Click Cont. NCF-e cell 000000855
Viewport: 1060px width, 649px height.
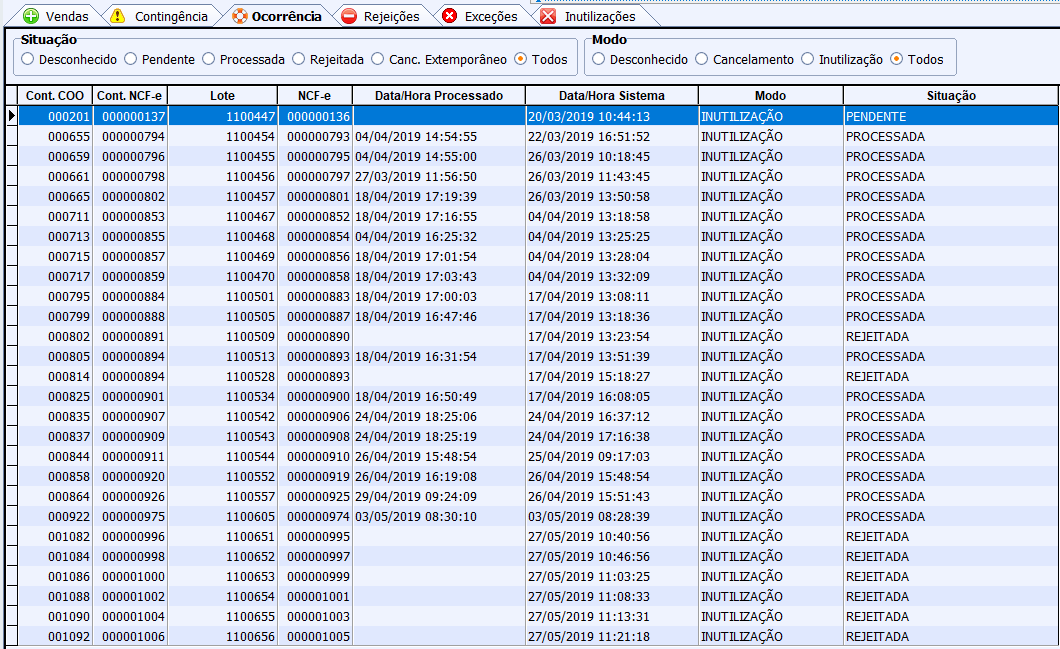click(x=130, y=237)
